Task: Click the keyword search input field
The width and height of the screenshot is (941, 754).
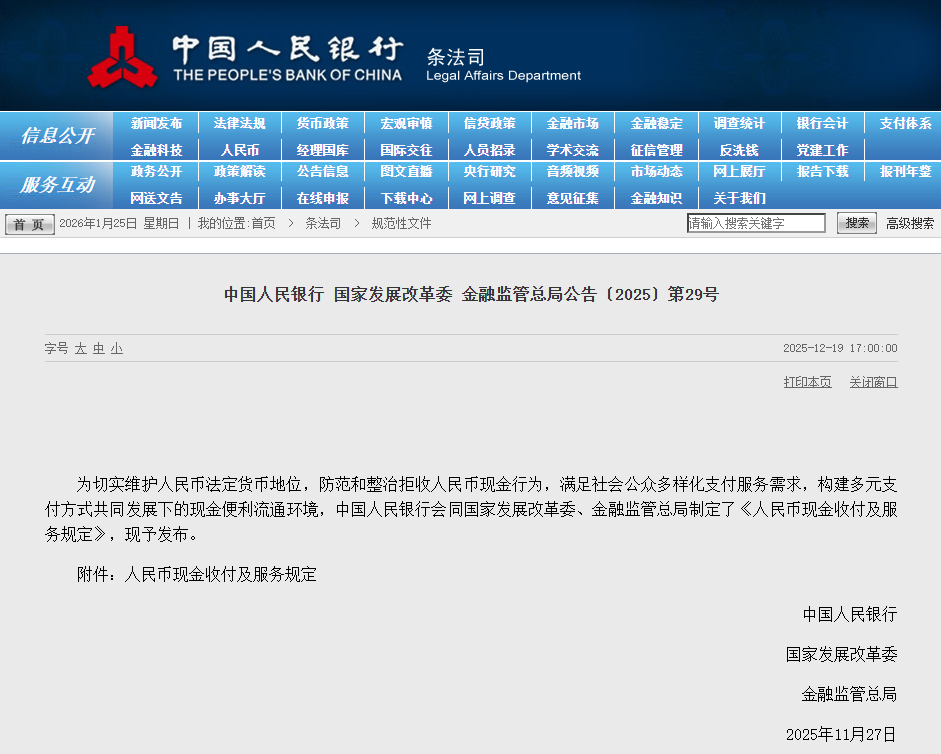Action: pyautogui.click(x=757, y=222)
